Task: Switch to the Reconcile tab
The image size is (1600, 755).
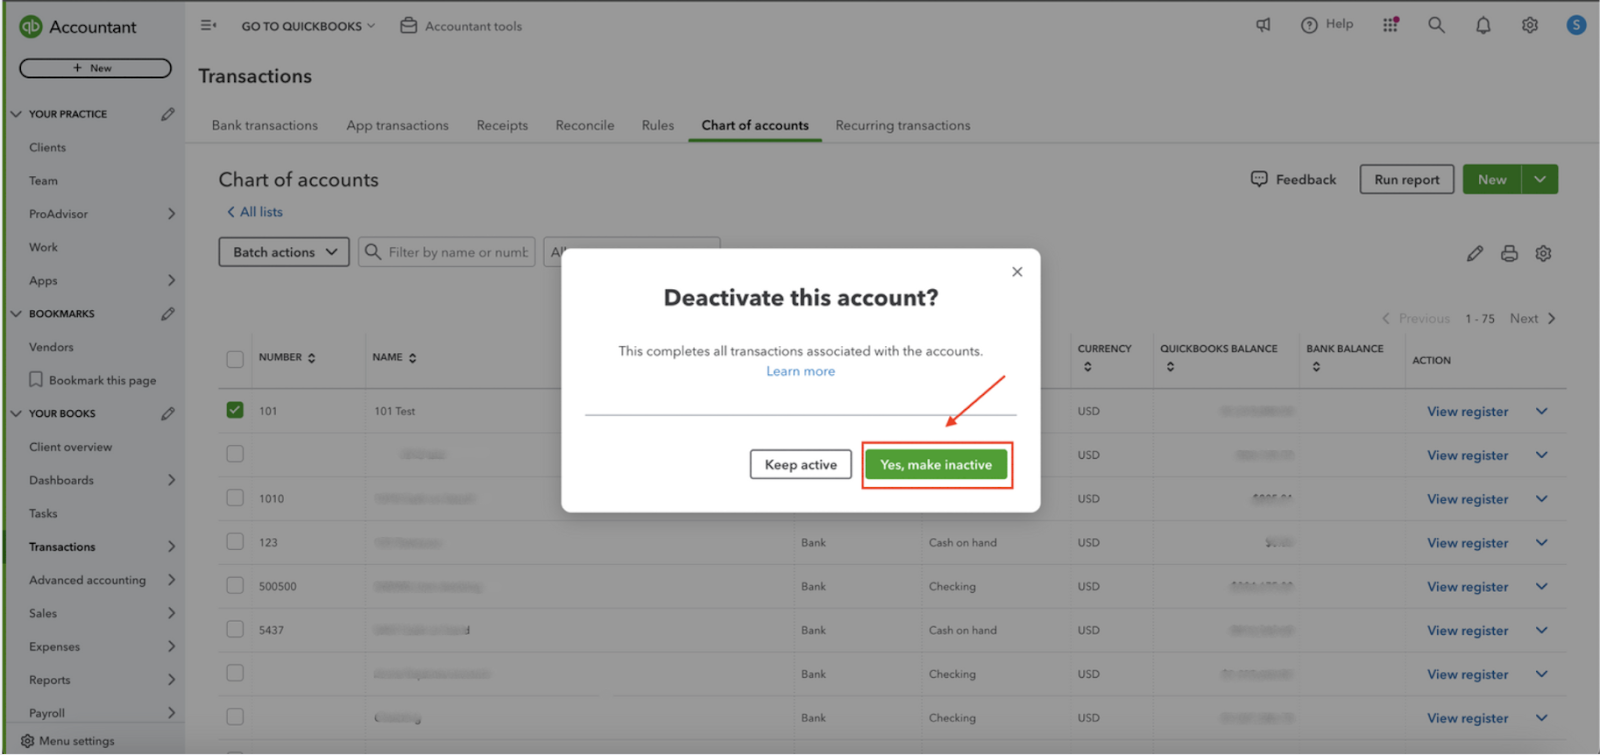Action: click(585, 125)
